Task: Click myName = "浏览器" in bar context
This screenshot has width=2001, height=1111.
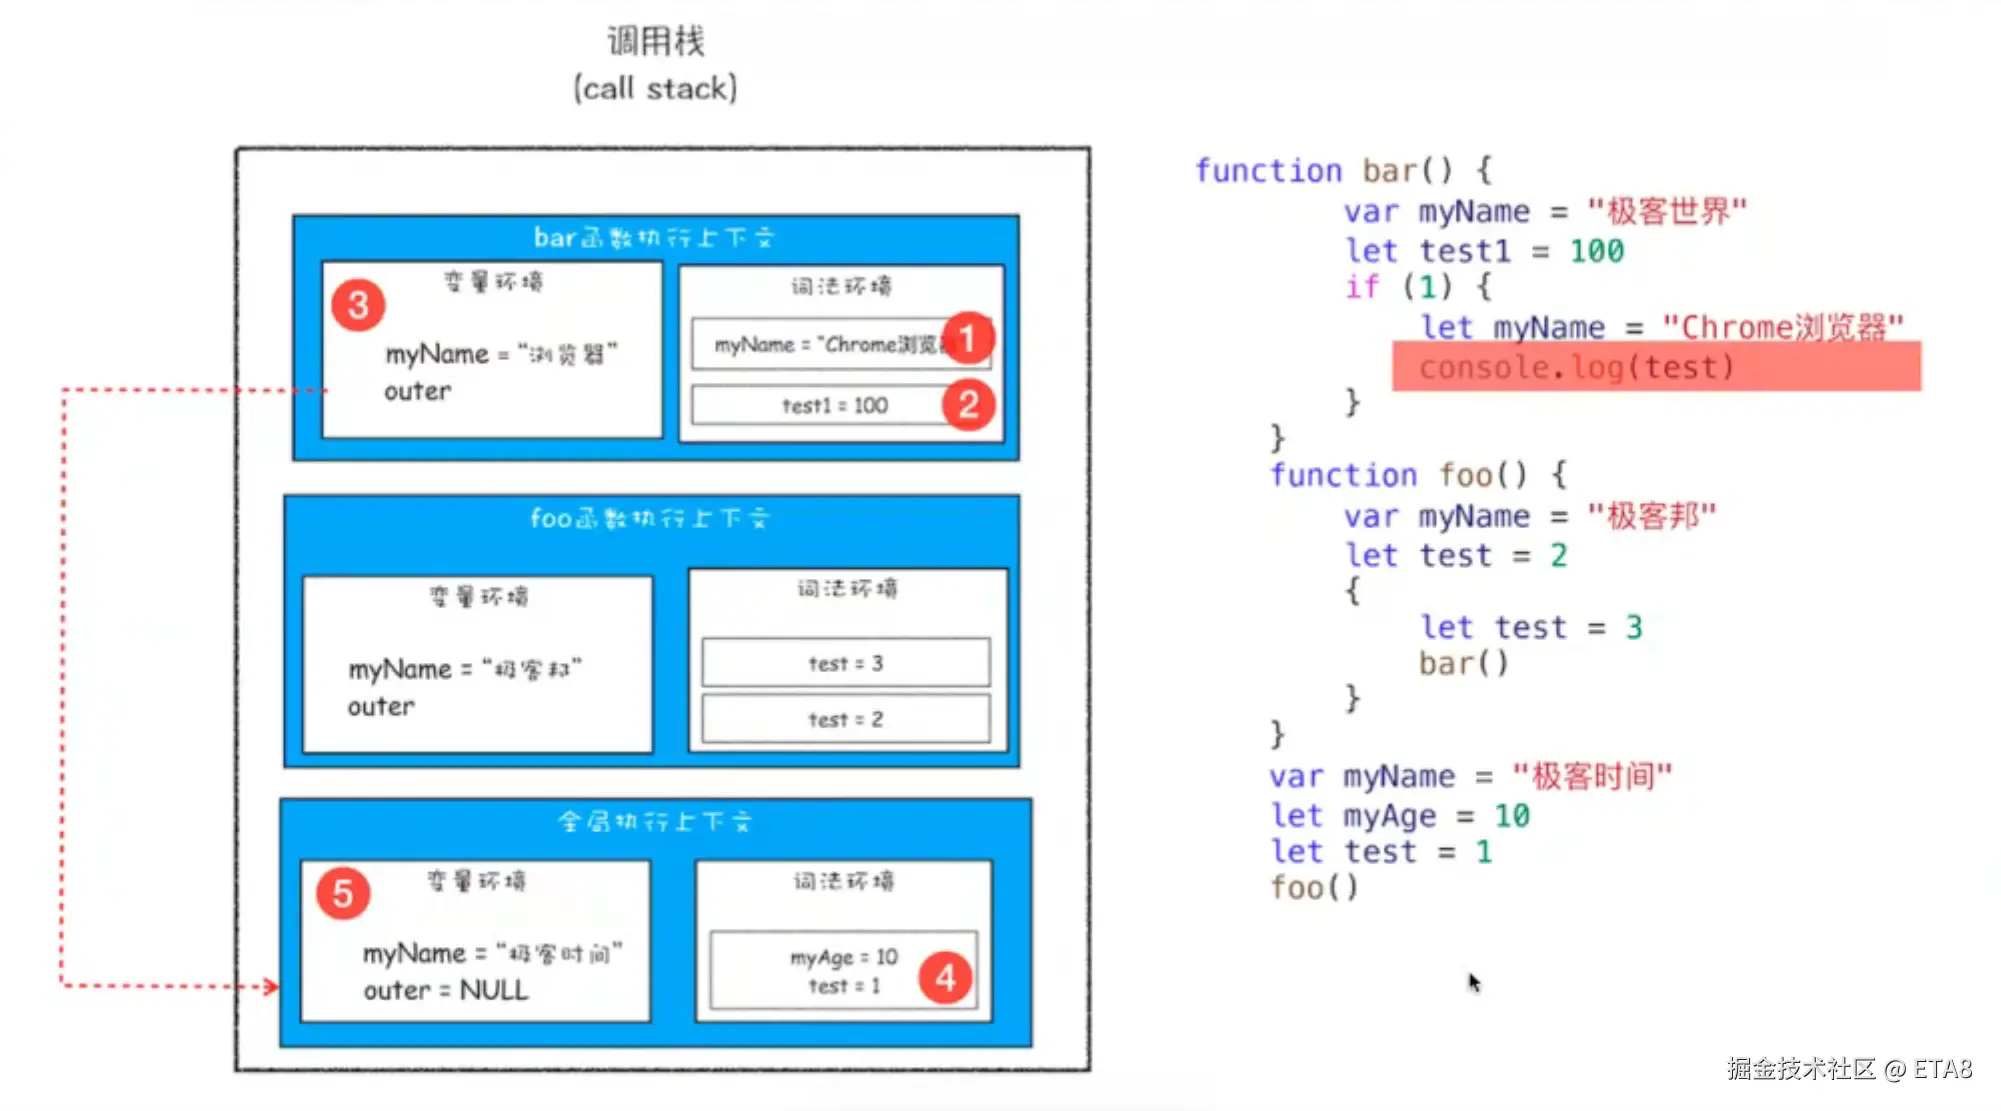Action: pos(502,354)
